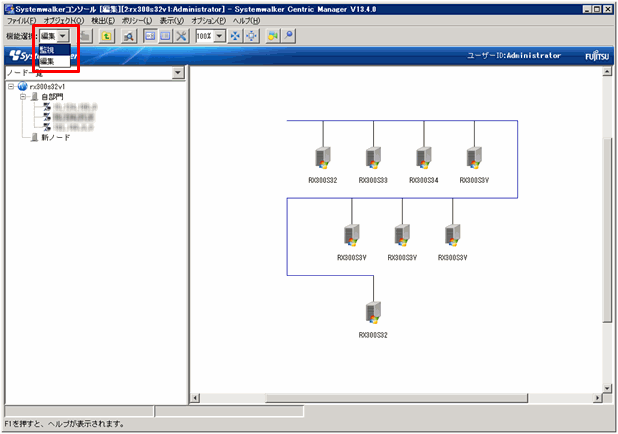Click the 100% zoom value field
The width and height of the screenshot is (618, 434).
(205, 36)
